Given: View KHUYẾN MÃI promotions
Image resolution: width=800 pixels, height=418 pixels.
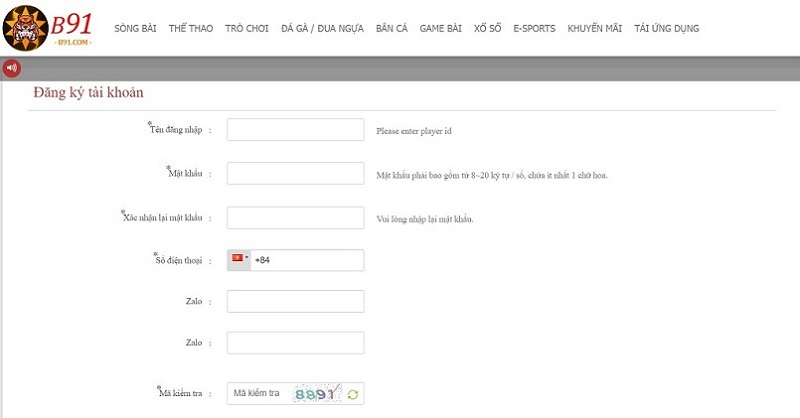Looking at the screenshot, I should click(593, 29).
